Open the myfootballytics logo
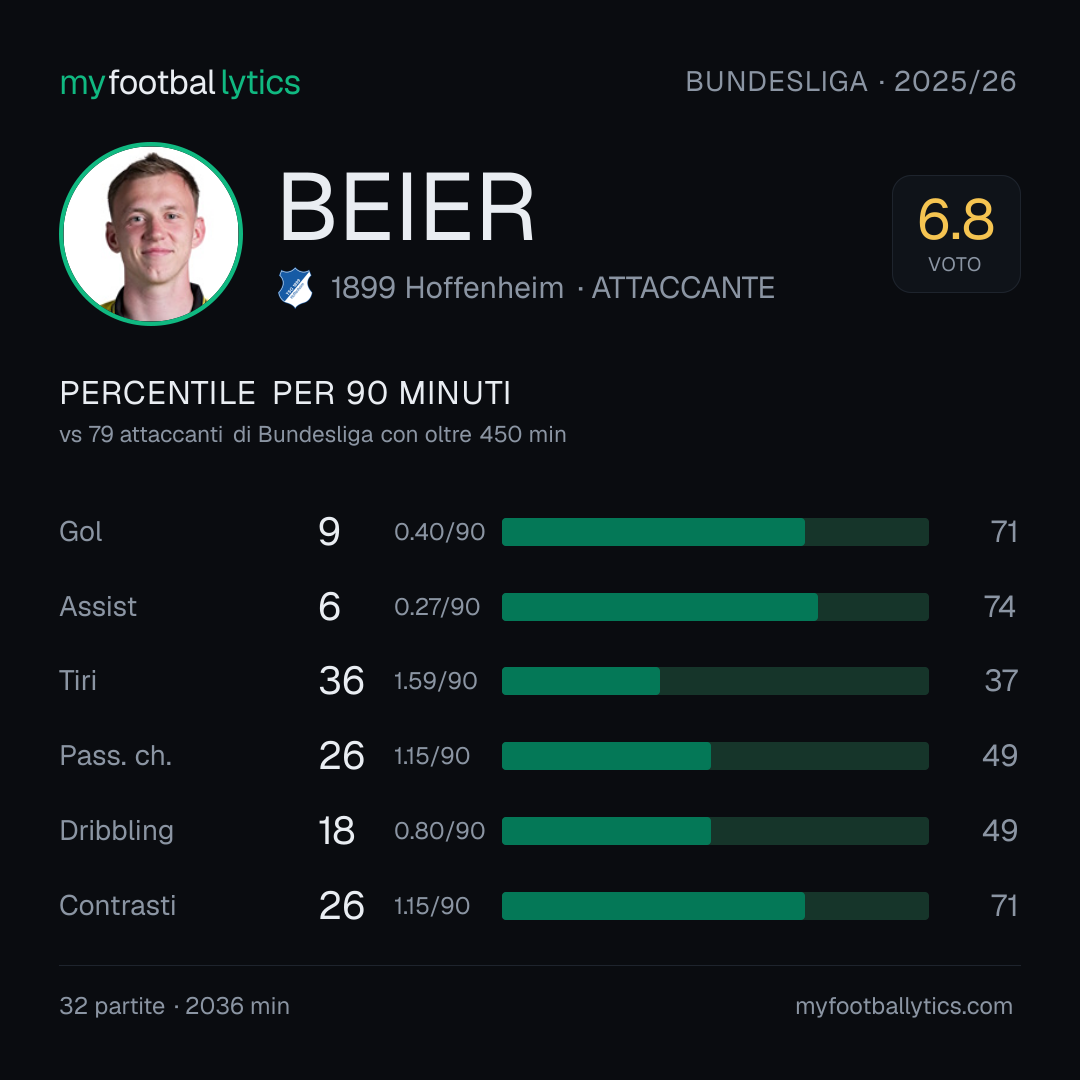This screenshot has width=1080, height=1080. tap(180, 83)
